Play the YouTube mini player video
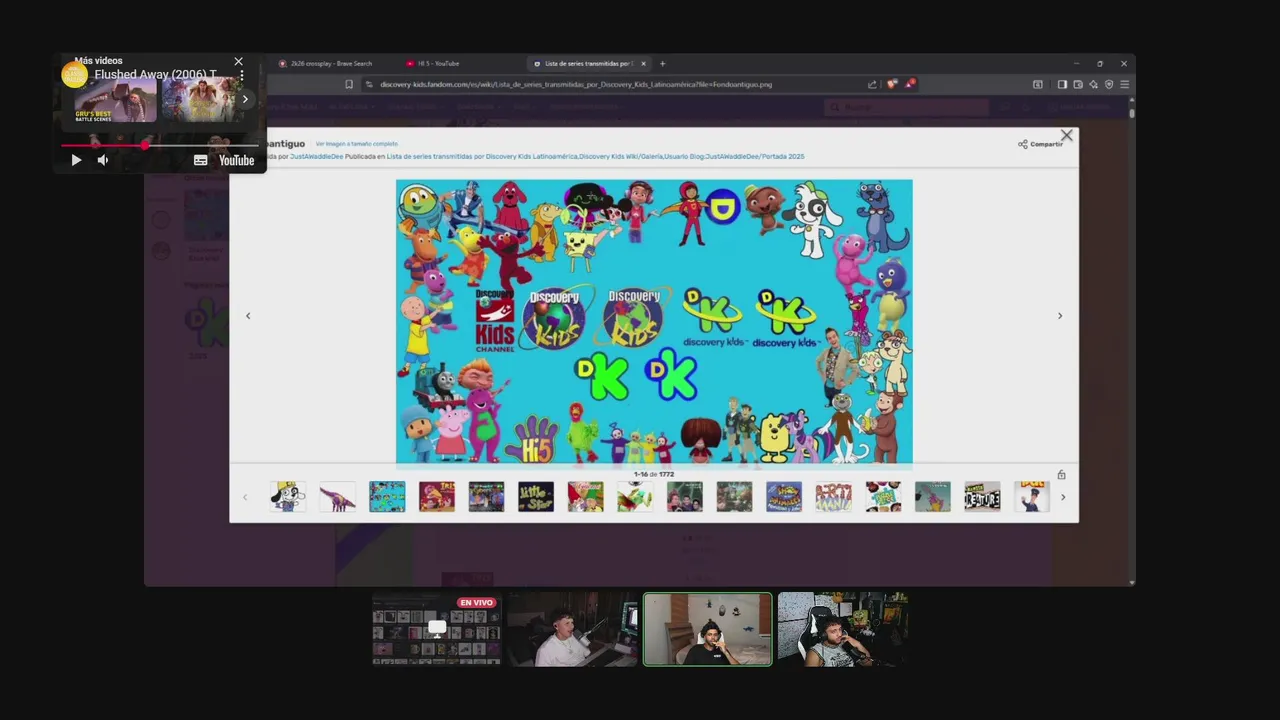Screen dimensions: 1280x720 click(x=76, y=160)
